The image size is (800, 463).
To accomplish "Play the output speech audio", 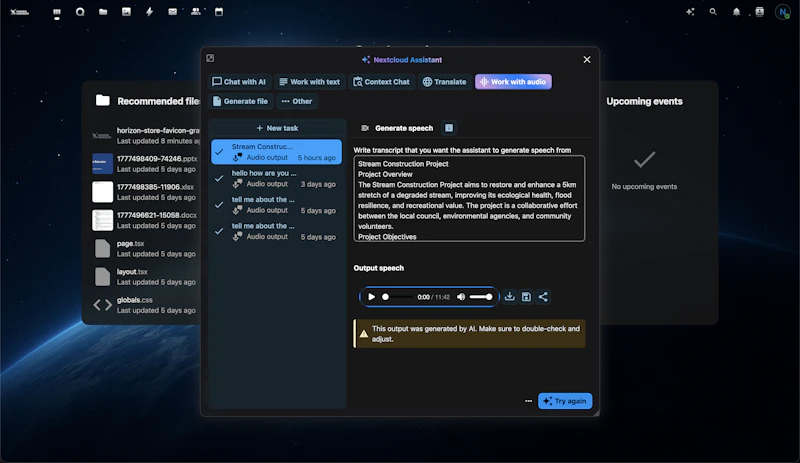I will (371, 297).
